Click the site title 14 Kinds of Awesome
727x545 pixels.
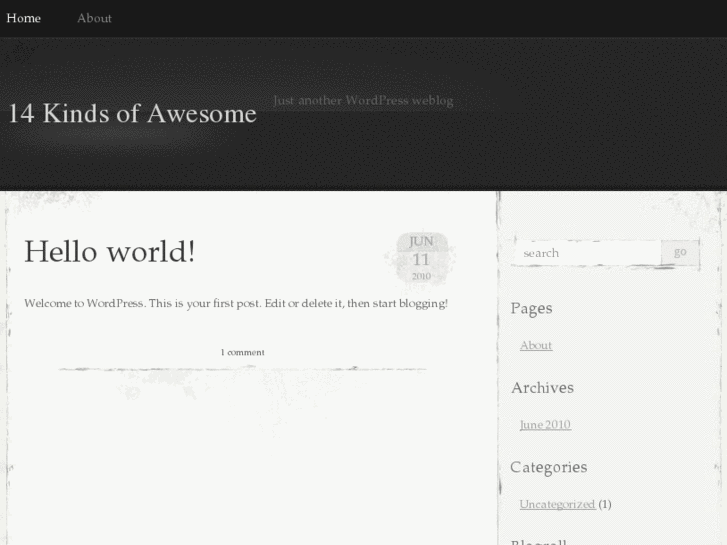tap(133, 113)
